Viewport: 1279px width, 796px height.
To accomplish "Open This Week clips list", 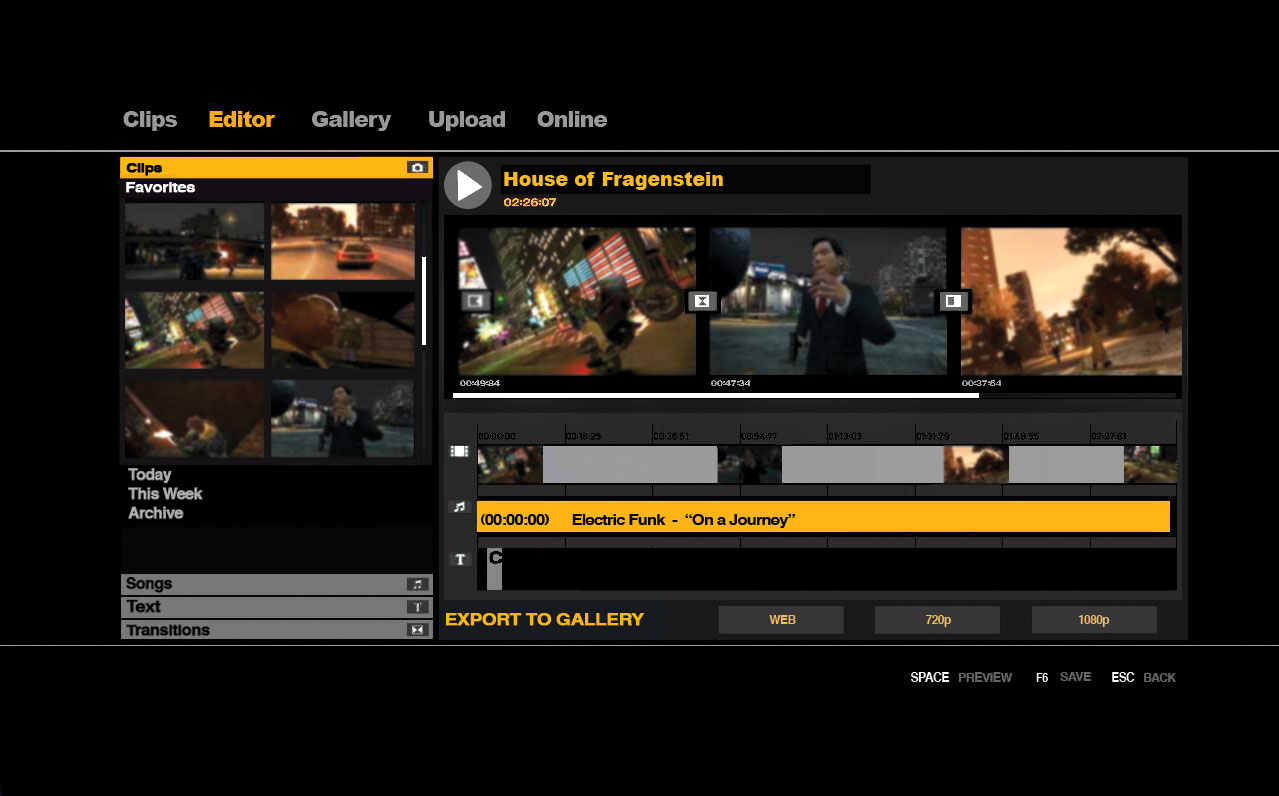I will (165, 494).
